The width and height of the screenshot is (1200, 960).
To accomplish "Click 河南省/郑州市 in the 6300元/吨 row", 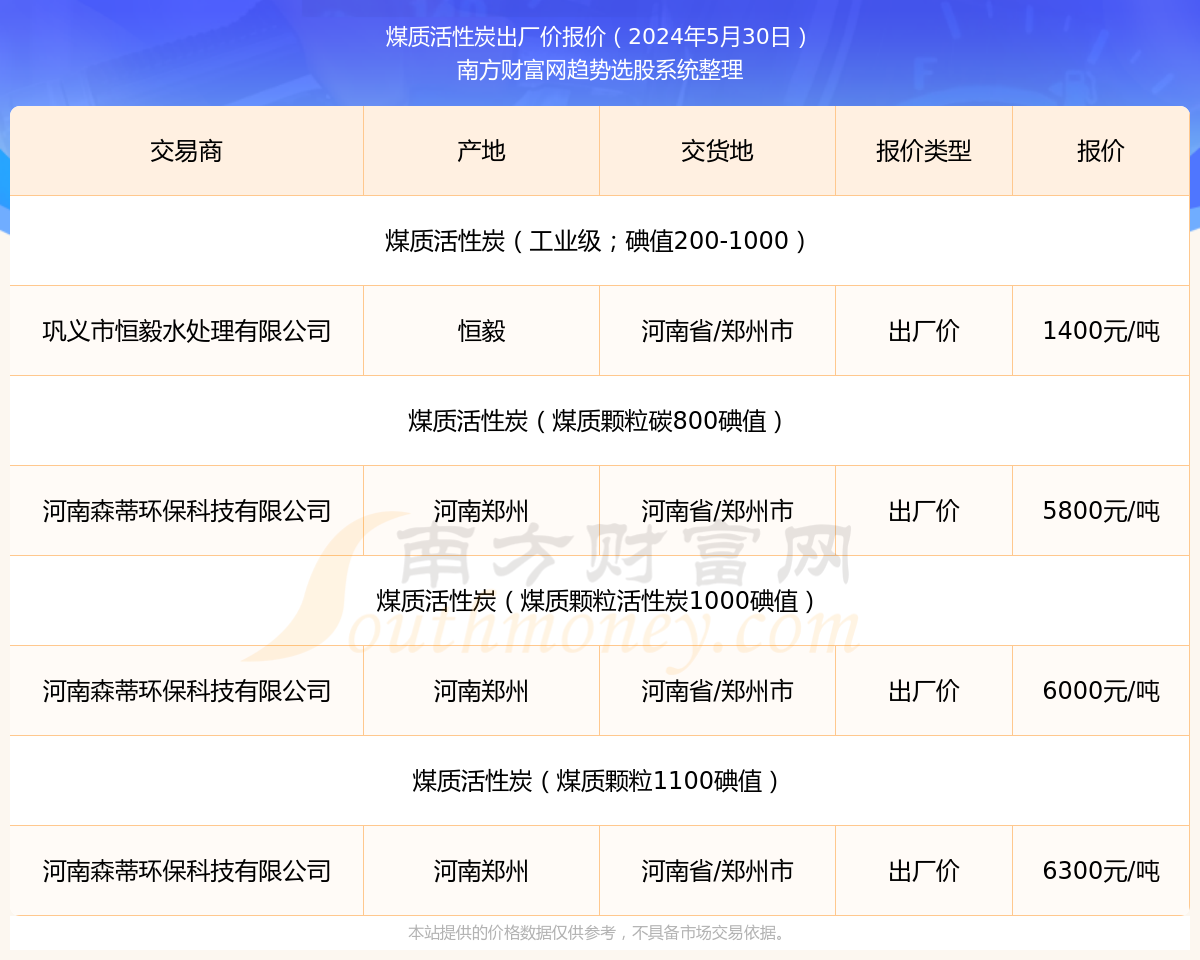I will click(717, 871).
